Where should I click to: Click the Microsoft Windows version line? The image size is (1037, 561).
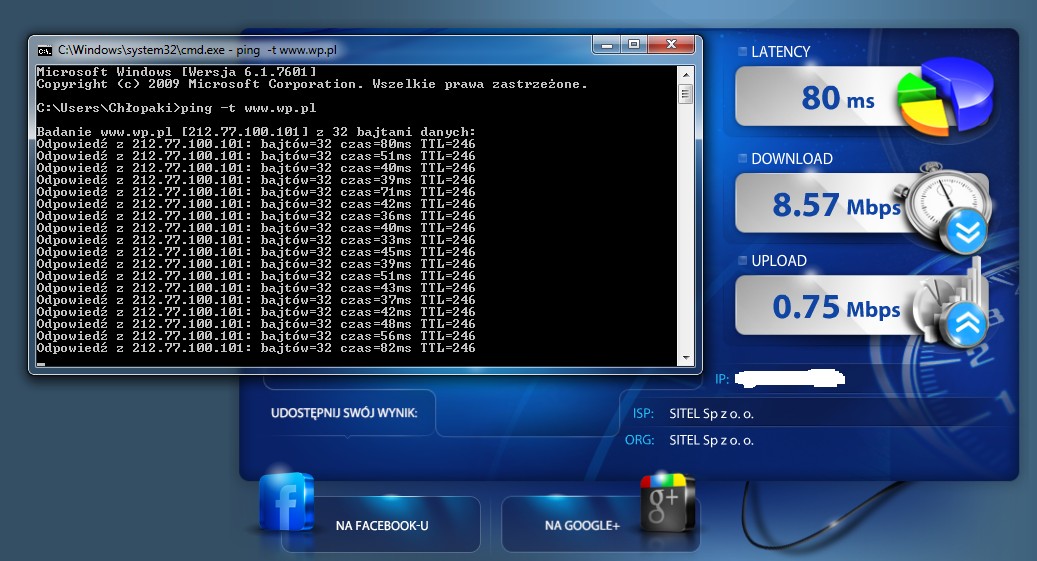click(177, 71)
